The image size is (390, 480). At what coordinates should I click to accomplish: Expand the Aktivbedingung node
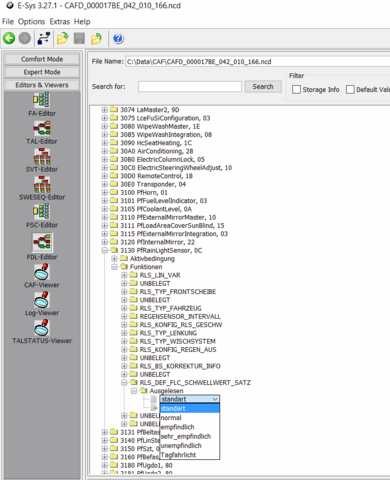tap(114, 259)
